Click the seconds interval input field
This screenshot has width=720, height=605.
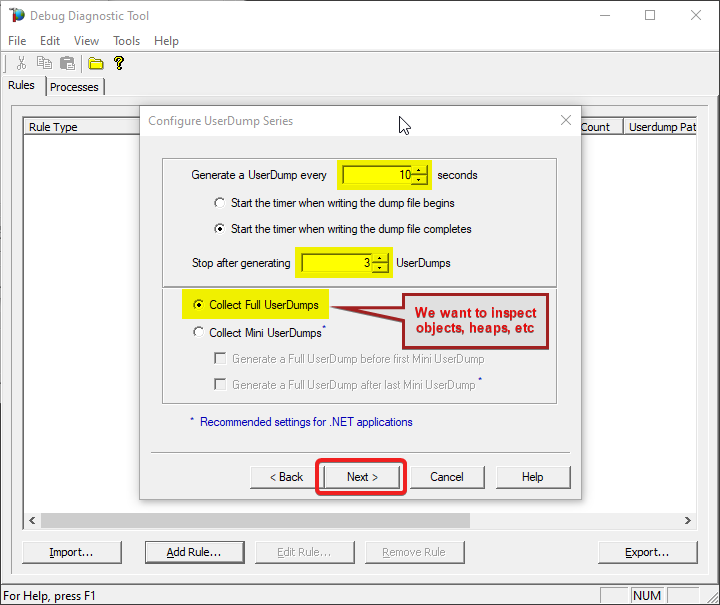pyautogui.click(x=377, y=175)
